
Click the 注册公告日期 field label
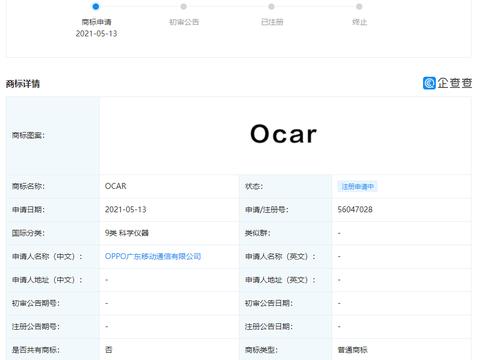(x=269, y=326)
